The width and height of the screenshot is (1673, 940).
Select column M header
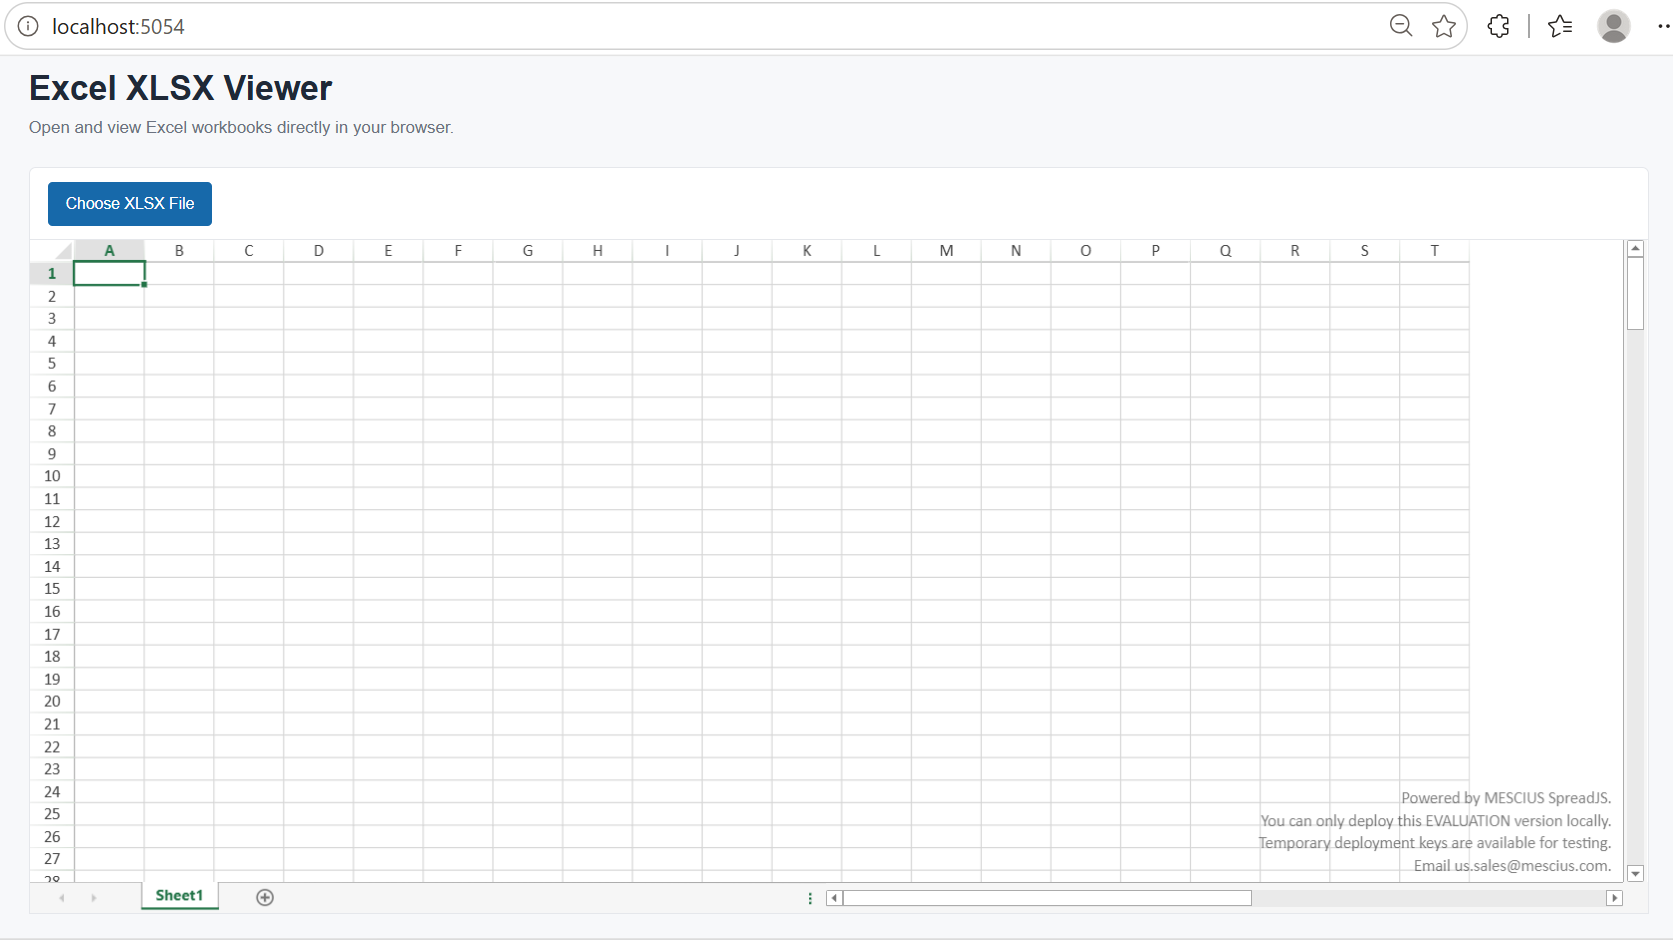(x=946, y=251)
